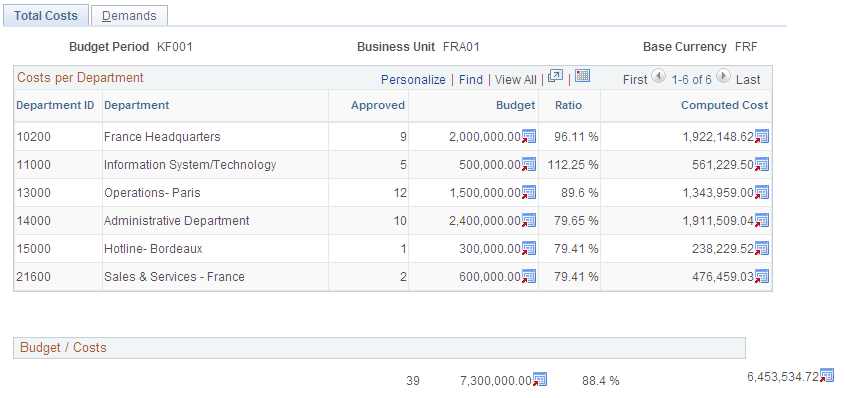Click France Headquarters department name
The width and height of the screenshot is (845, 398).
(162, 137)
